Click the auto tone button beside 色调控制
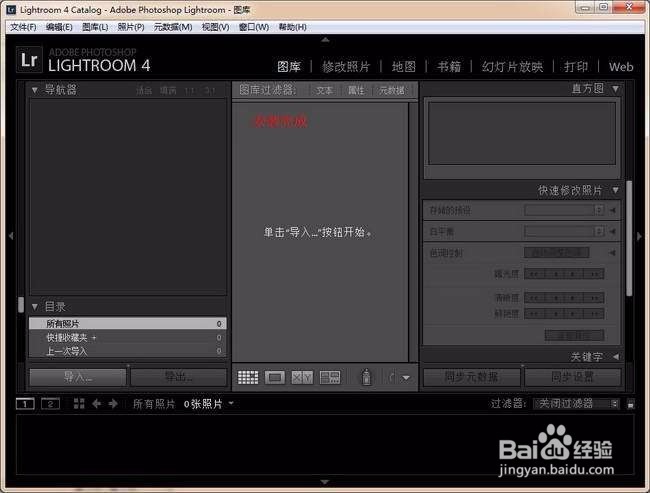The width and height of the screenshot is (650, 493). coord(557,253)
